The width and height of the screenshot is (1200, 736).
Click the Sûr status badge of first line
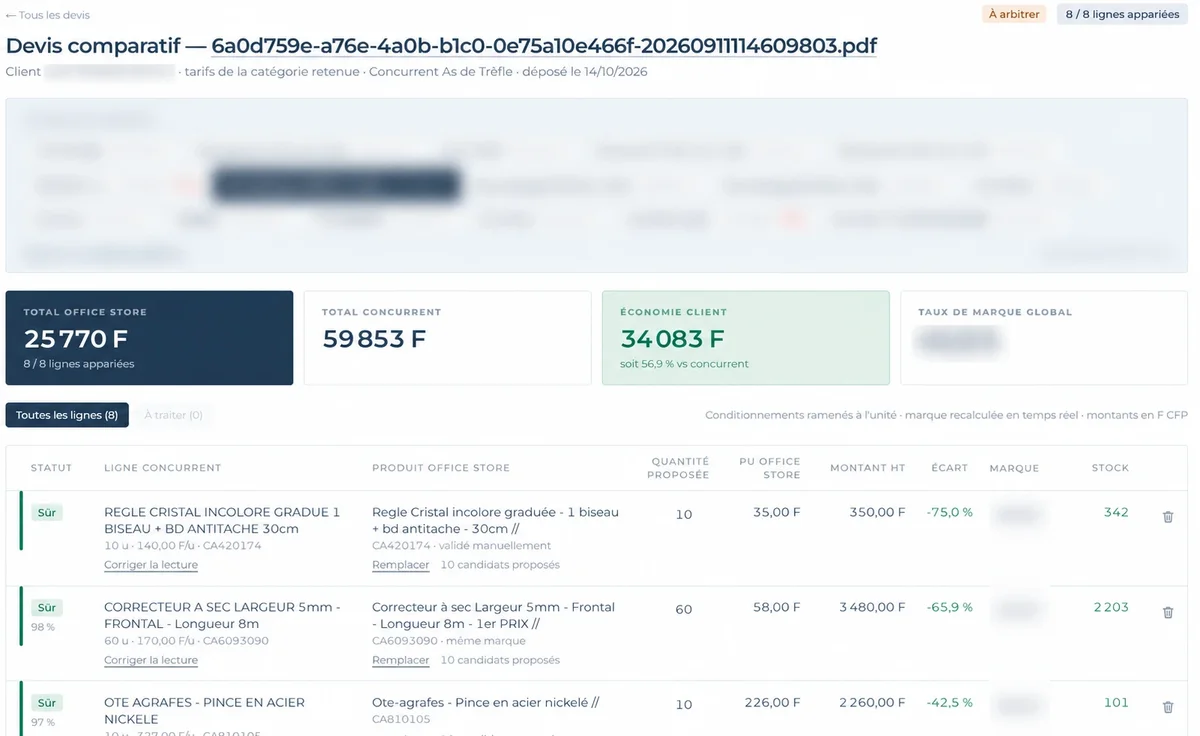pos(47,512)
